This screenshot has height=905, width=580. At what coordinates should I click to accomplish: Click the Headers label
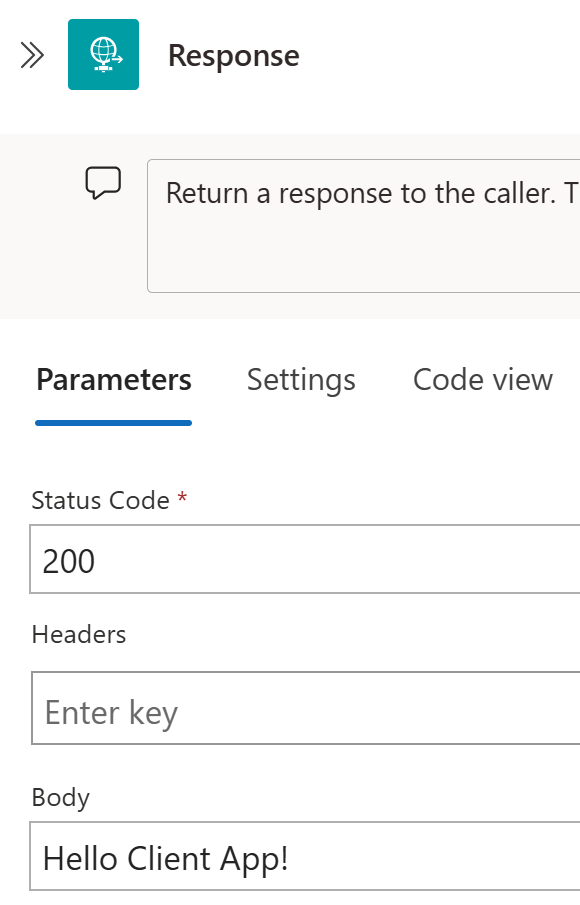[79, 635]
